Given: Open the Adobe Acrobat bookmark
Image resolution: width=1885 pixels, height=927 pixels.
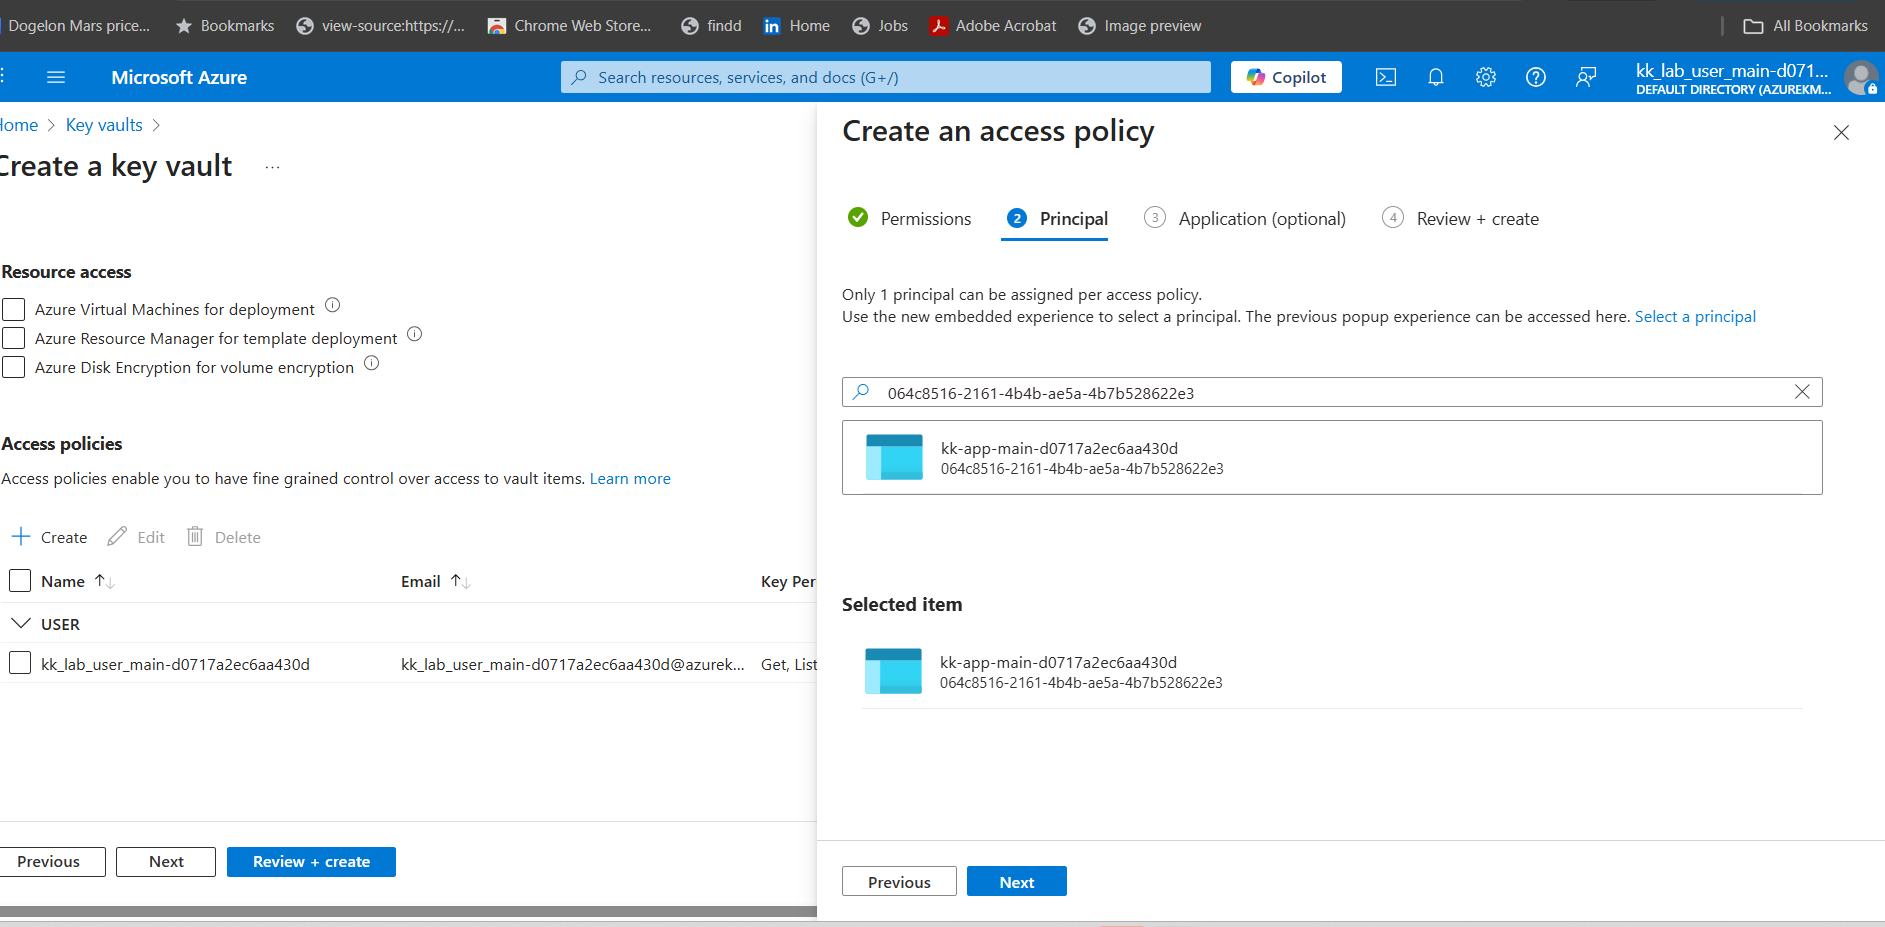Looking at the screenshot, I should pos(993,26).
